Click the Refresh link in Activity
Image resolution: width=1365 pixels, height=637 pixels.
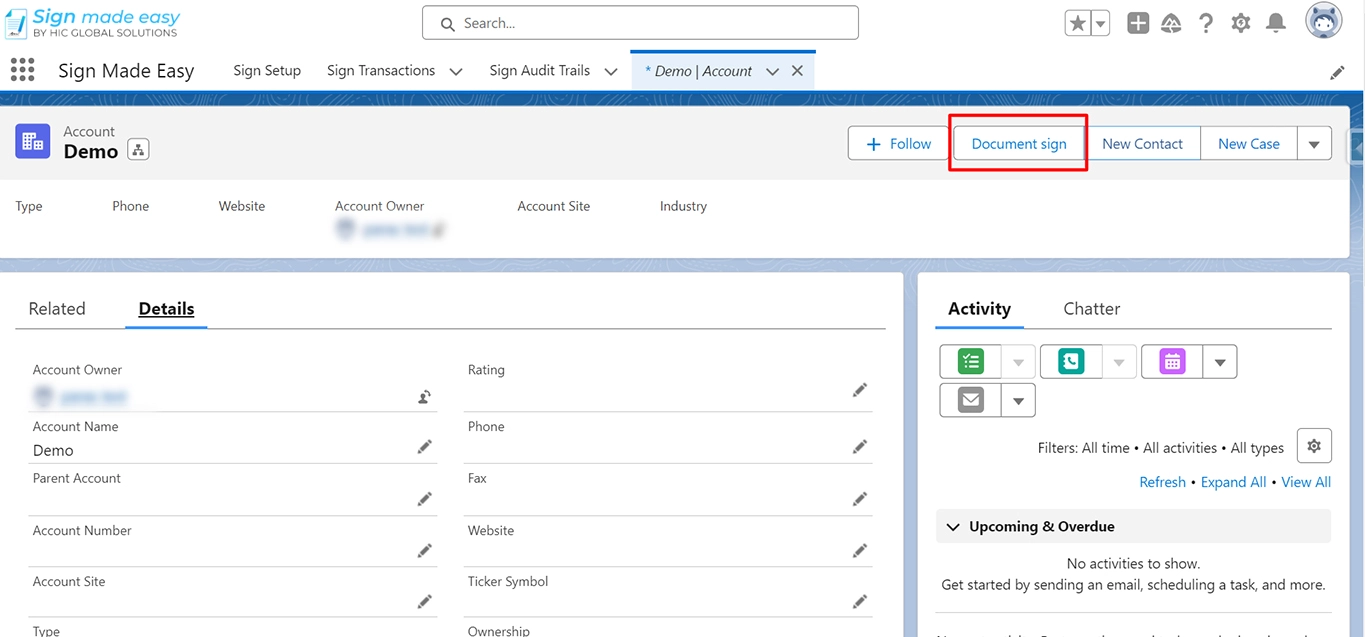tap(1162, 482)
